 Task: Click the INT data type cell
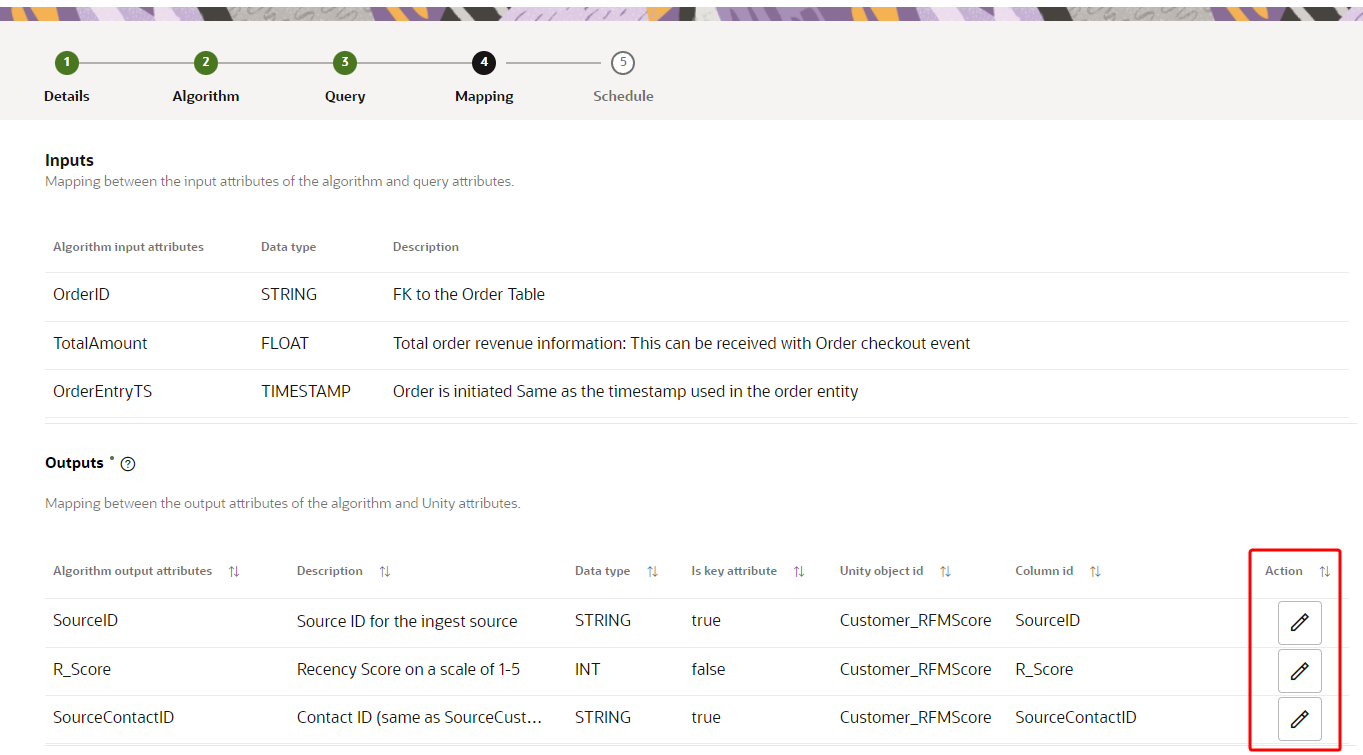588,669
